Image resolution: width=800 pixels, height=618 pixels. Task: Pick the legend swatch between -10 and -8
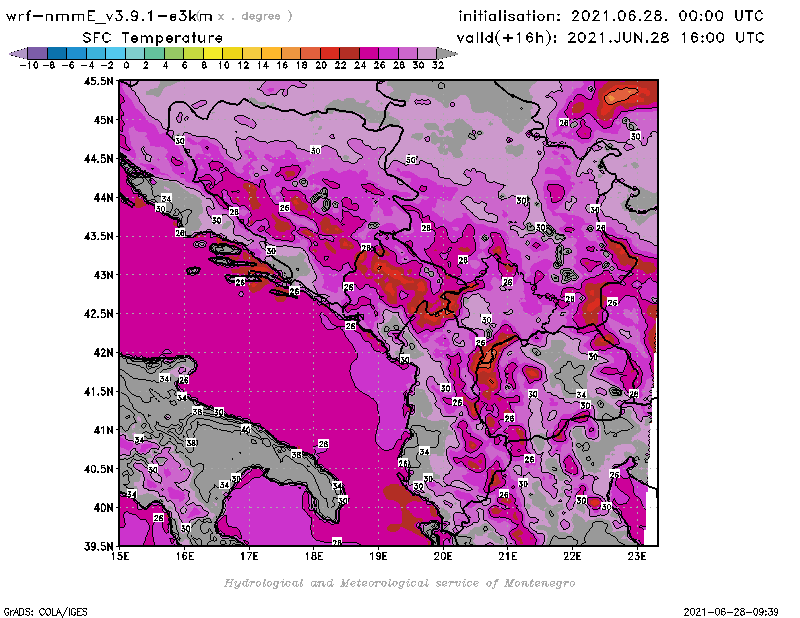38,53
